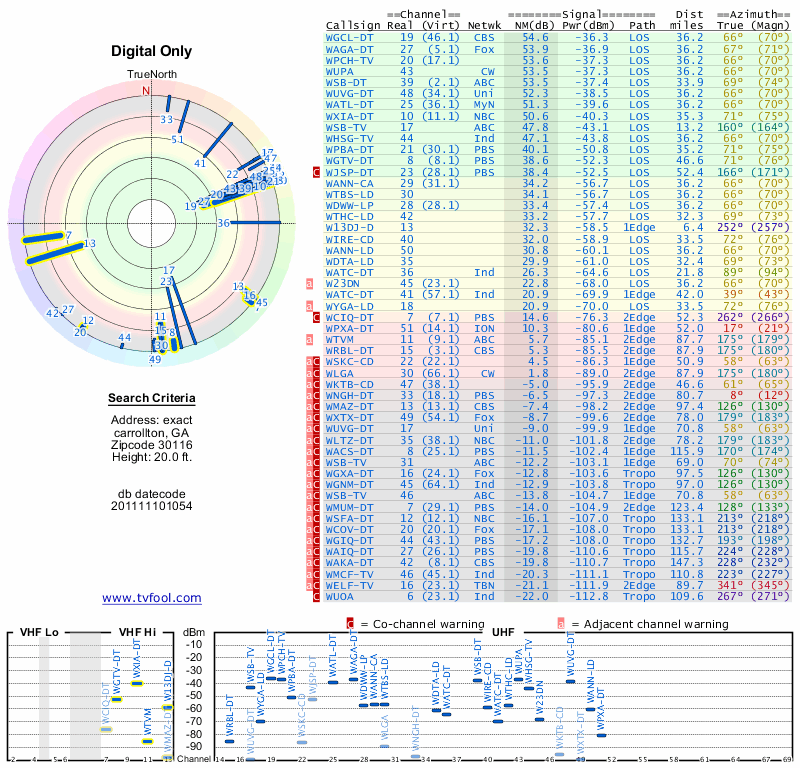Click the pink Adjacent channel warning legend icon
800x768 pixels.
561,624
